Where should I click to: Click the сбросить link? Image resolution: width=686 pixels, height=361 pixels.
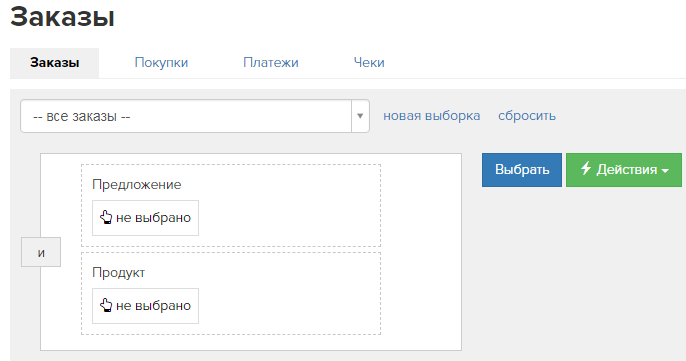pyautogui.click(x=527, y=116)
